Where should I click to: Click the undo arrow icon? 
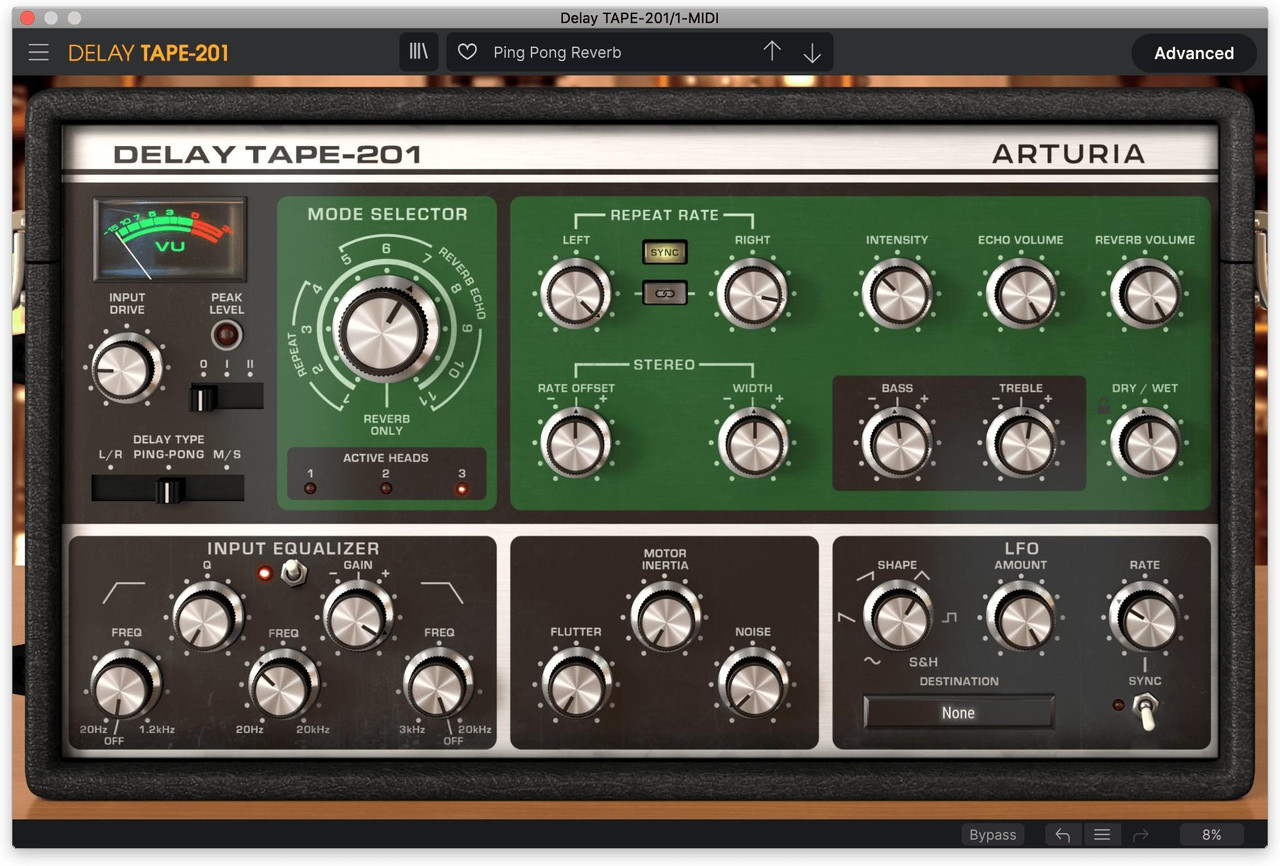[x=1063, y=835]
